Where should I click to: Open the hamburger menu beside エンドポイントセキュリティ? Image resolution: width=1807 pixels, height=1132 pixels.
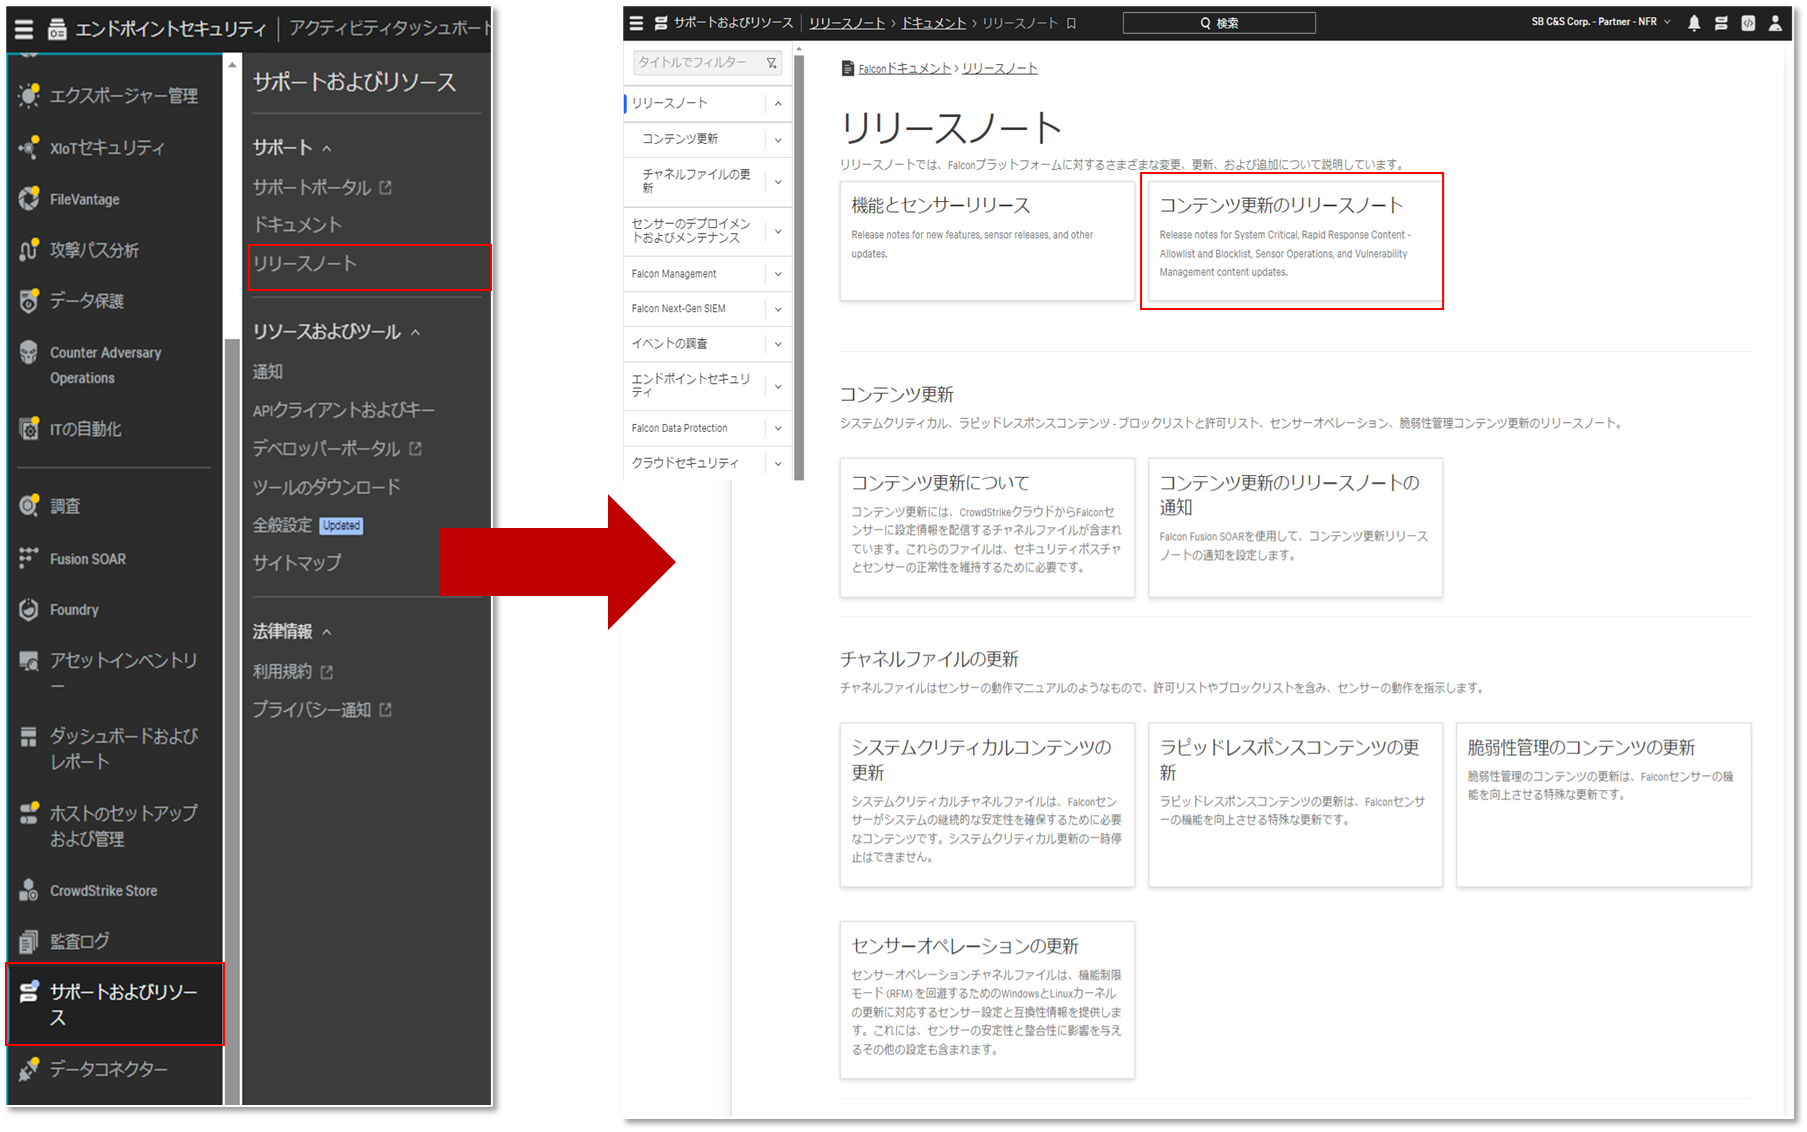(23, 29)
